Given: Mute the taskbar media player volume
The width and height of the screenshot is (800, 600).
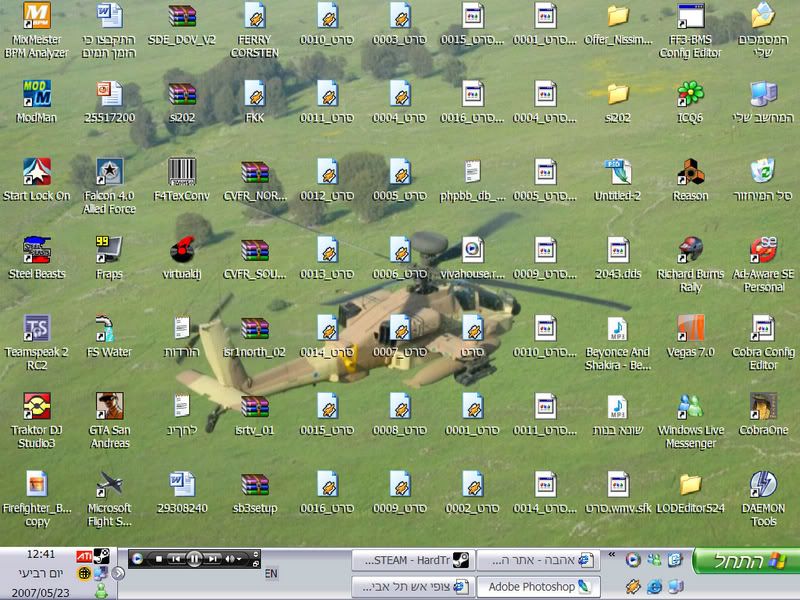Looking at the screenshot, I should click(230, 558).
